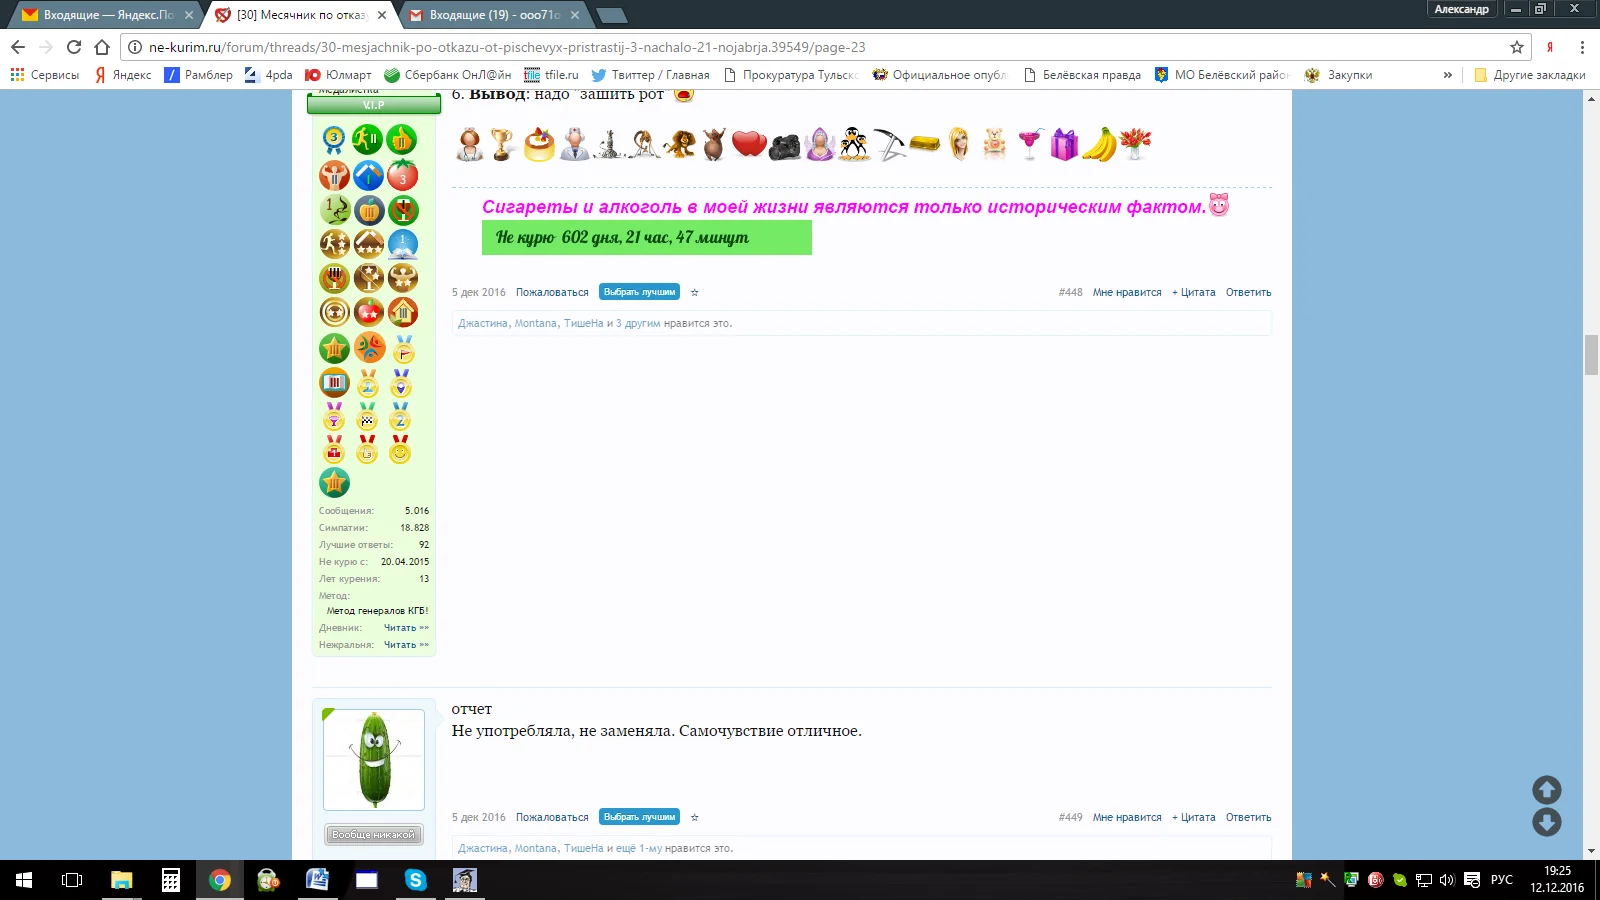Open the Сервисы apps bookmark
1600x900 pixels.
(x=45, y=75)
